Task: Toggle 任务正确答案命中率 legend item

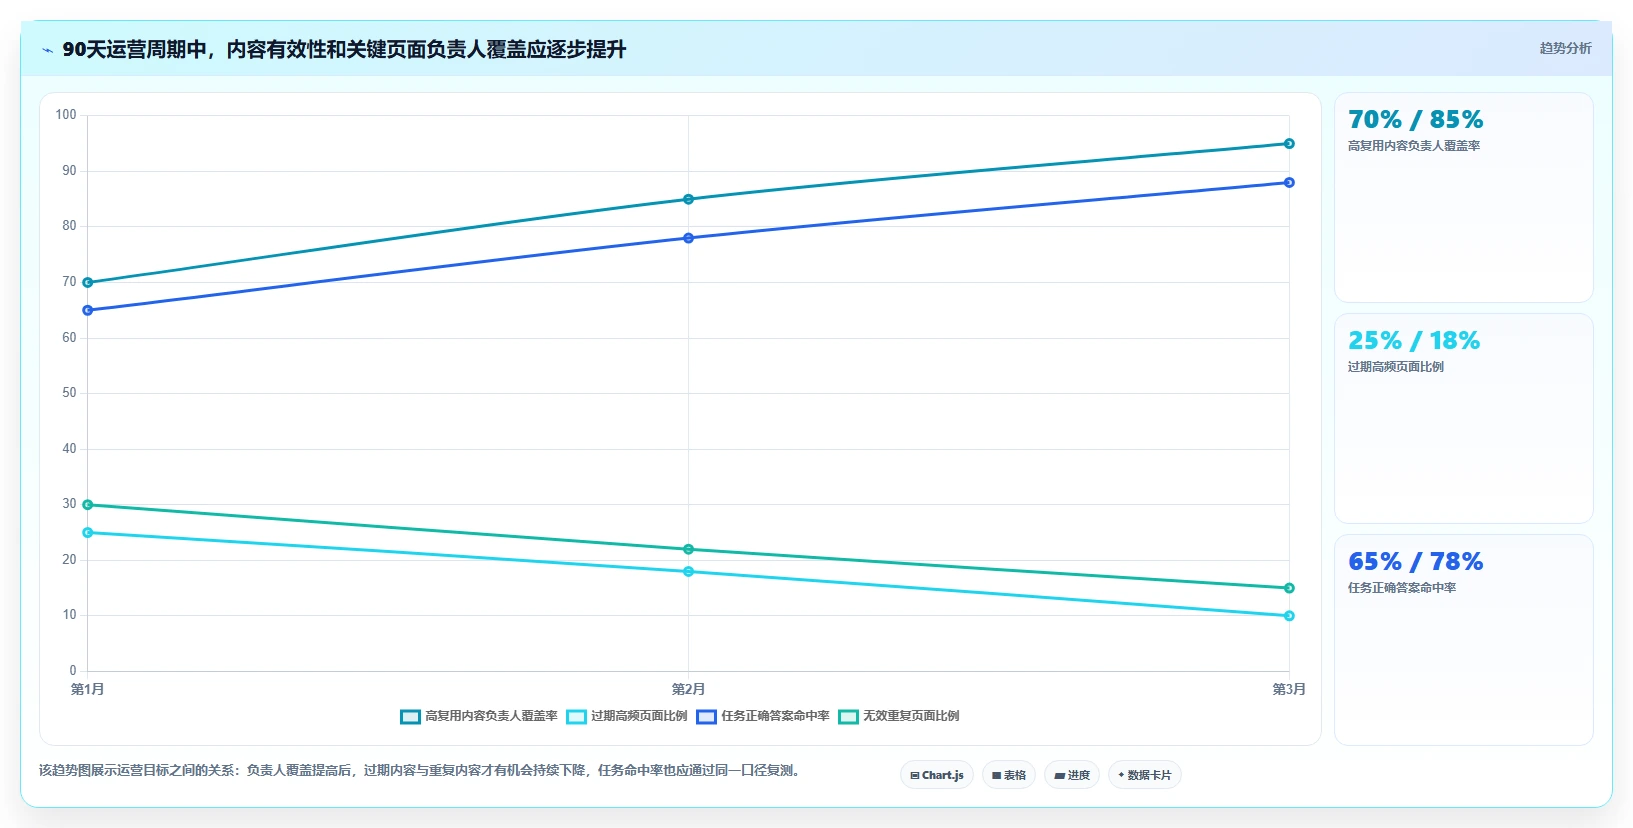Action: [x=763, y=716]
